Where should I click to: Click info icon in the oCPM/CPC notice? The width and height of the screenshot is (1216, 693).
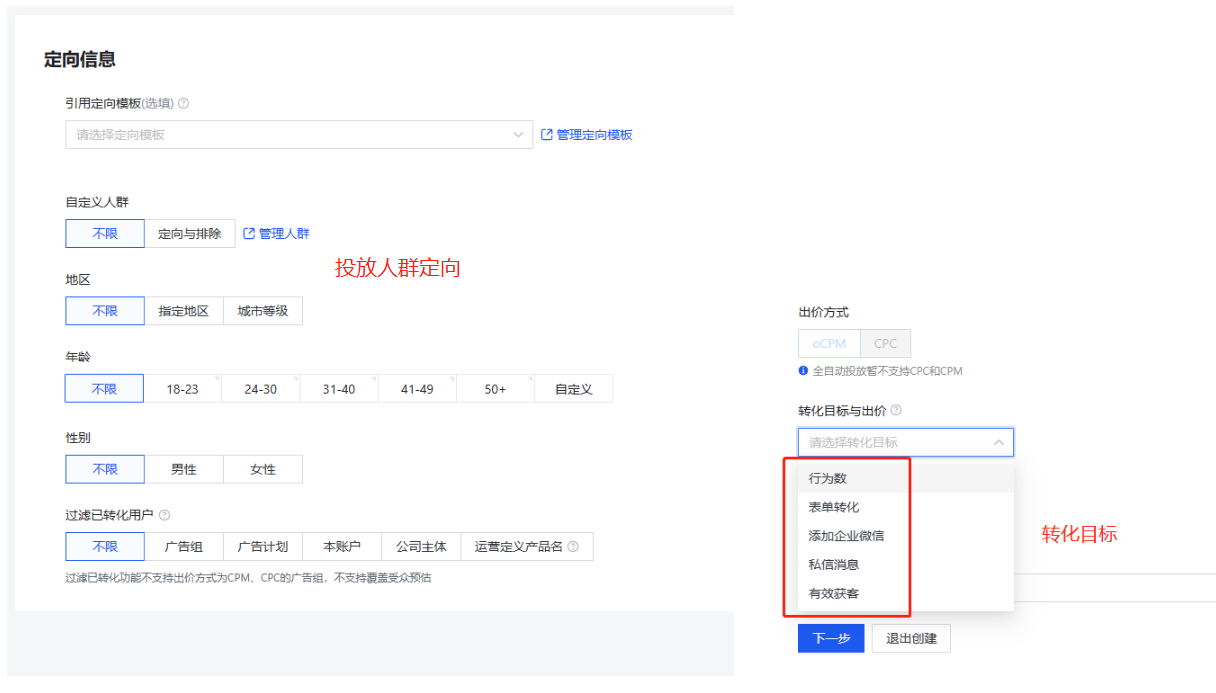pyautogui.click(x=803, y=370)
